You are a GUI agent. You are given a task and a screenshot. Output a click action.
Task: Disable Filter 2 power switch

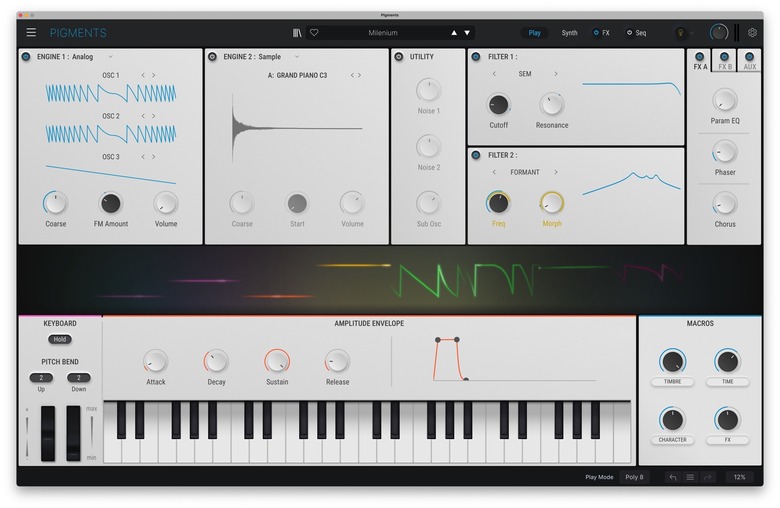(x=476, y=155)
